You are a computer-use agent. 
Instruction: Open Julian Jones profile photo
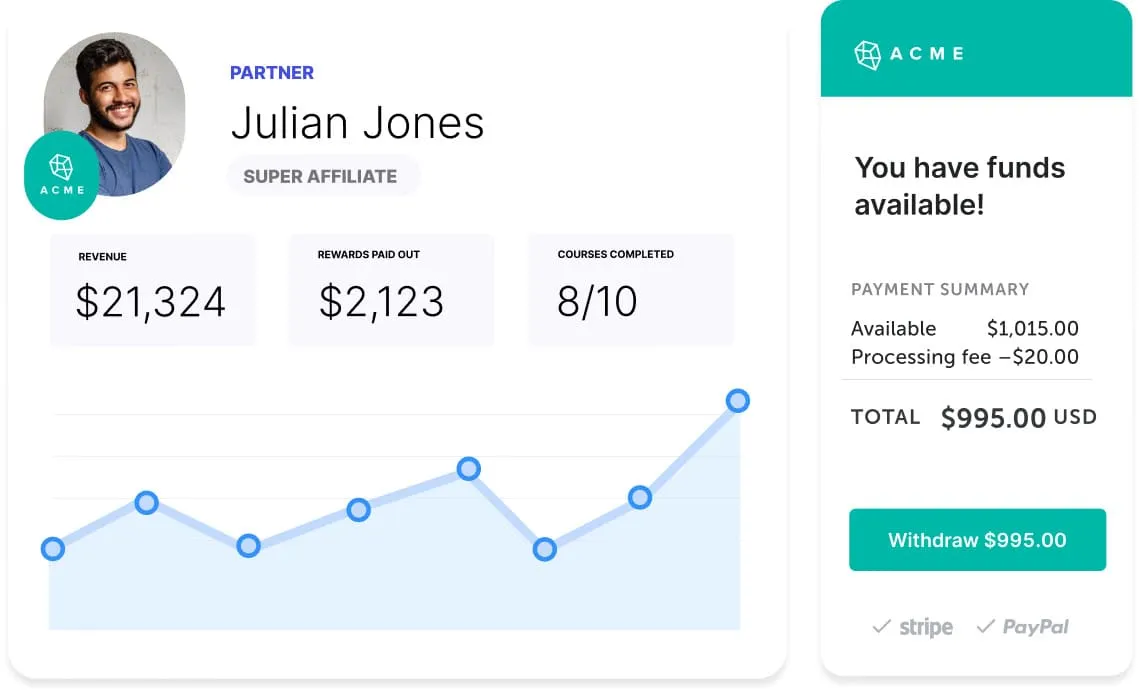pos(115,114)
